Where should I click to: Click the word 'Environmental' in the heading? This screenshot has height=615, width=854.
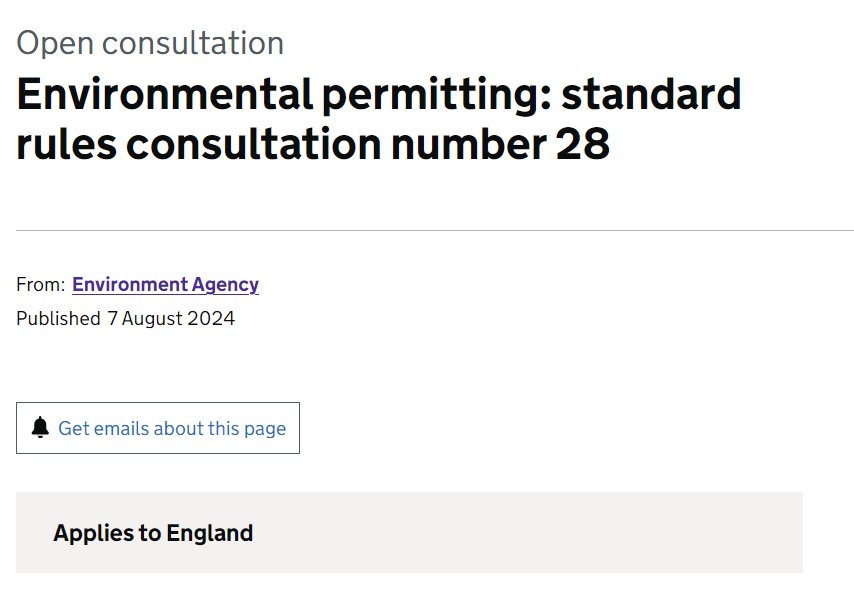[x=164, y=94]
